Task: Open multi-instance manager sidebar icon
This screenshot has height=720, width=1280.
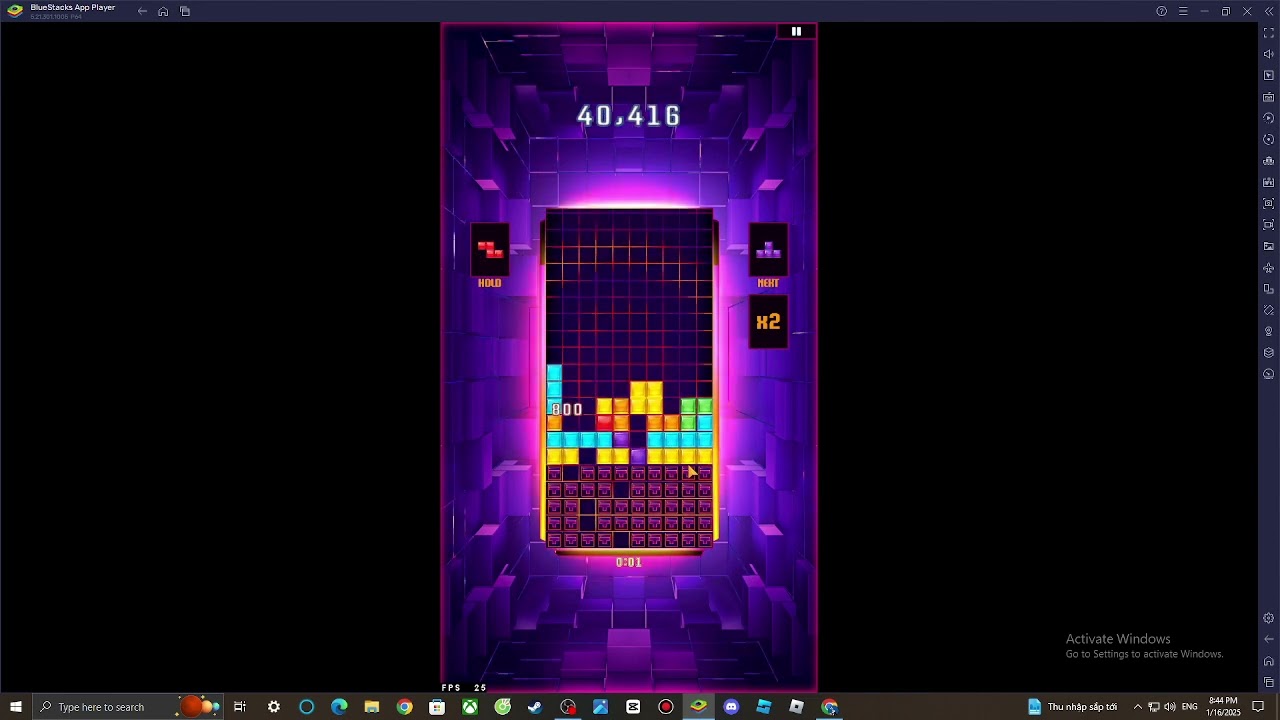Action: coord(1269,161)
